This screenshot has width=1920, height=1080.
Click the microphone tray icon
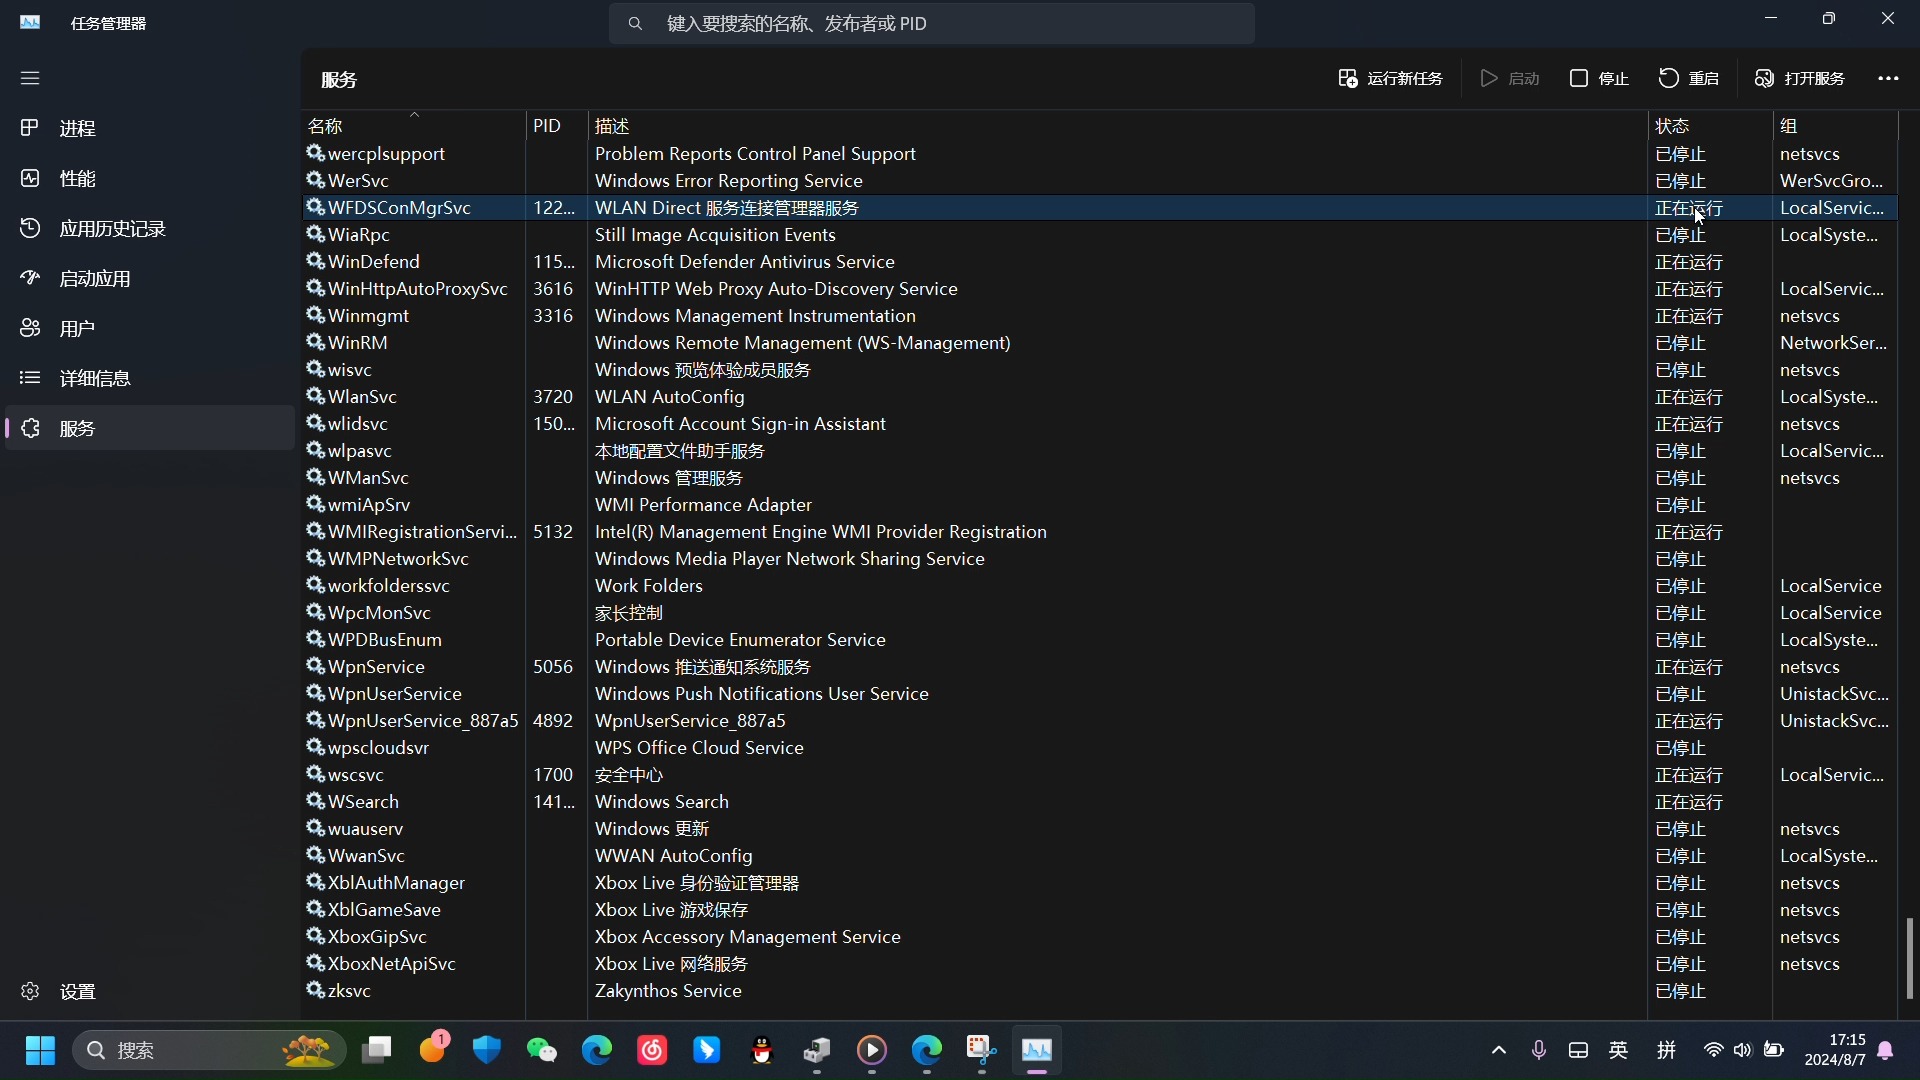1539,1050
